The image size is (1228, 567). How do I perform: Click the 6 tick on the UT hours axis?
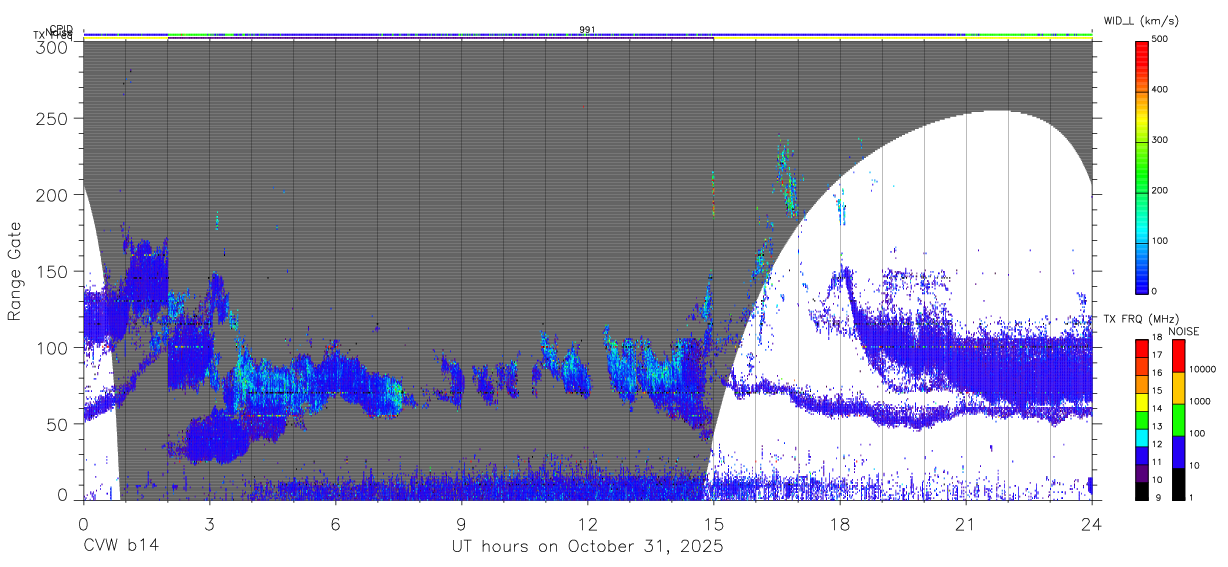(335, 523)
